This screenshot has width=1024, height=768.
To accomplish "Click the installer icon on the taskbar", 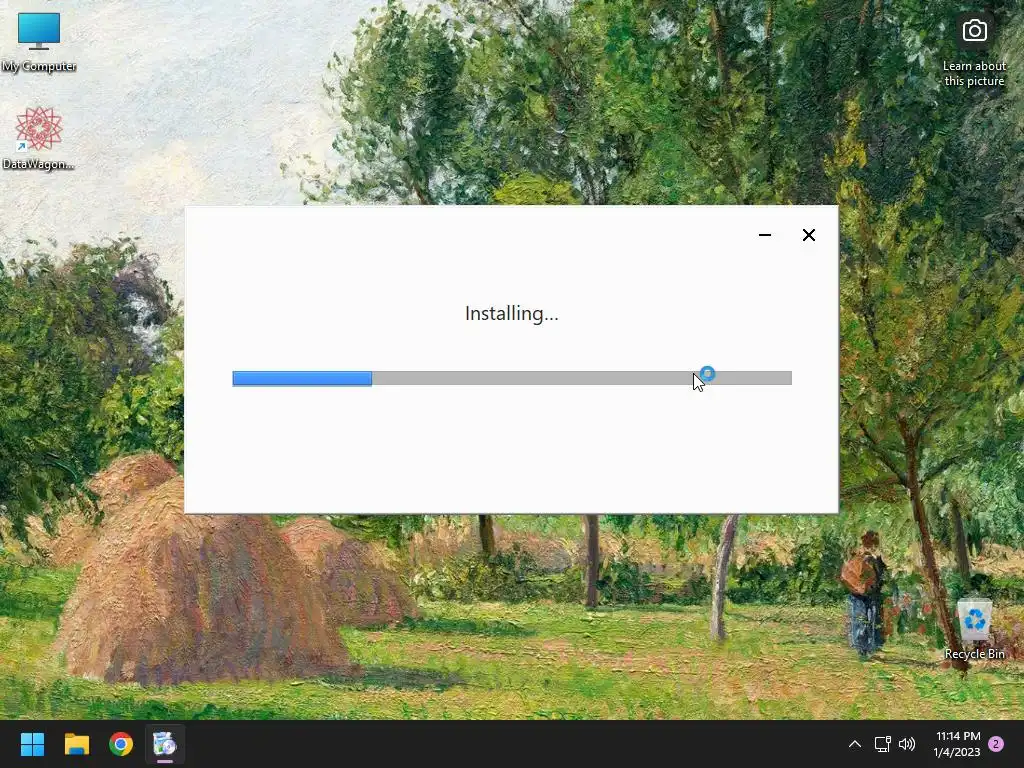I will pyautogui.click(x=165, y=744).
